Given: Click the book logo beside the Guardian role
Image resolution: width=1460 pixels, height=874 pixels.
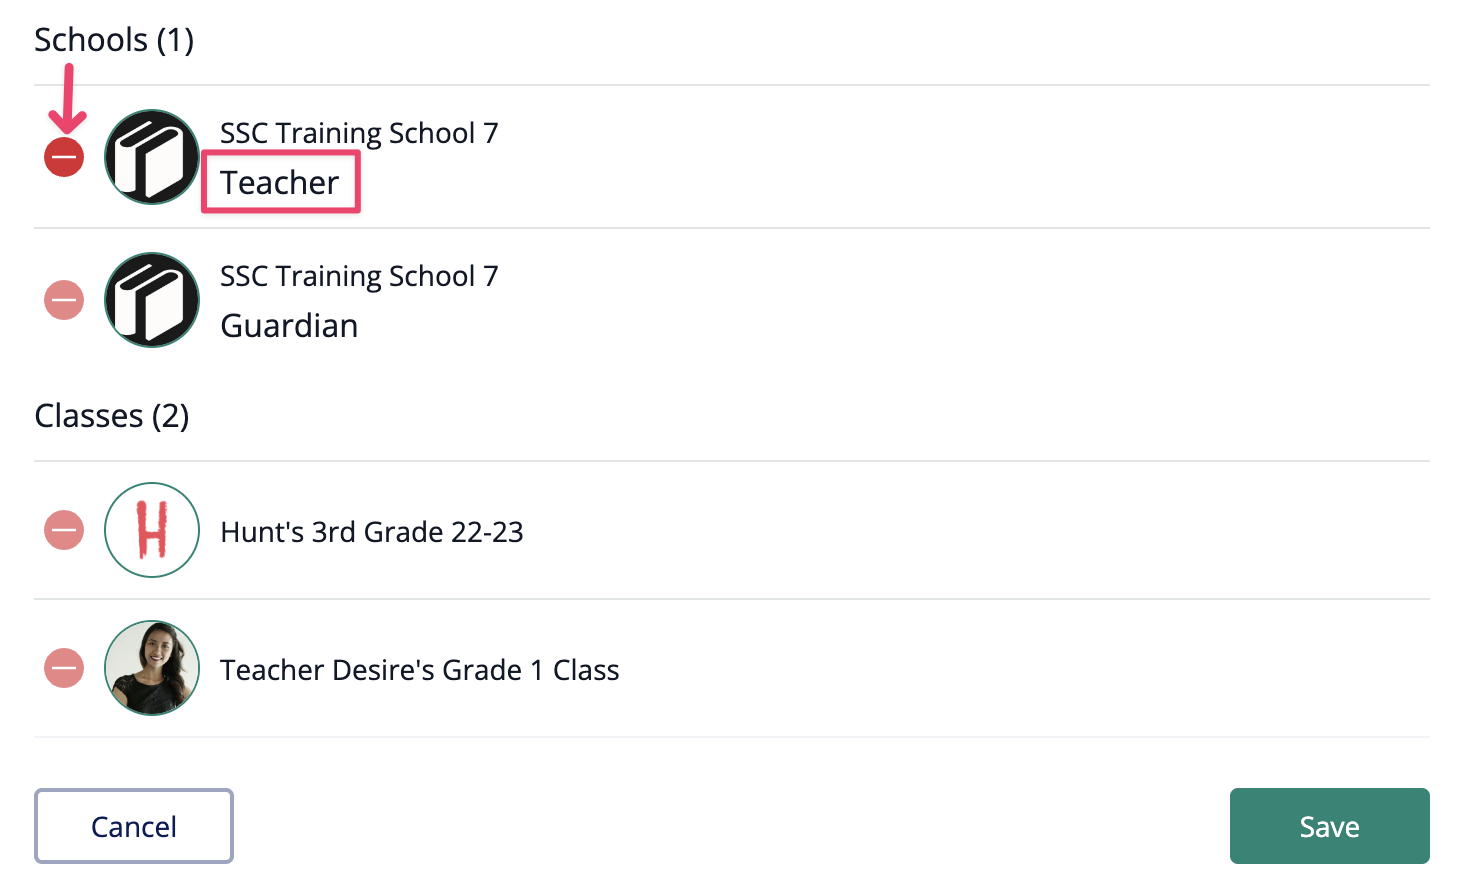Looking at the screenshot, I should [x=152, y=300].
